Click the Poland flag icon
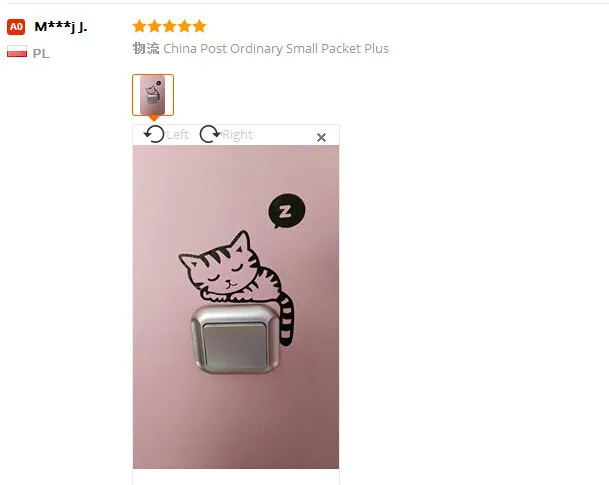The image size is (609, 485). point(17,52)
